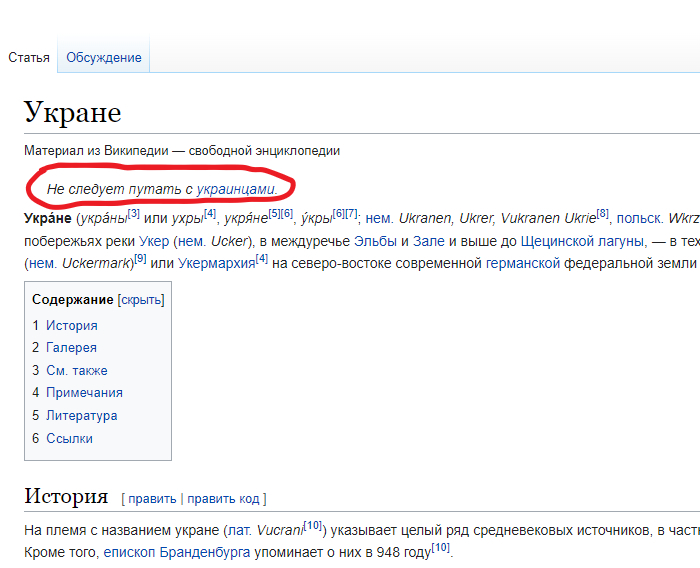Open footnote [3] after украны
700x568 pixels.
point(133,213)
